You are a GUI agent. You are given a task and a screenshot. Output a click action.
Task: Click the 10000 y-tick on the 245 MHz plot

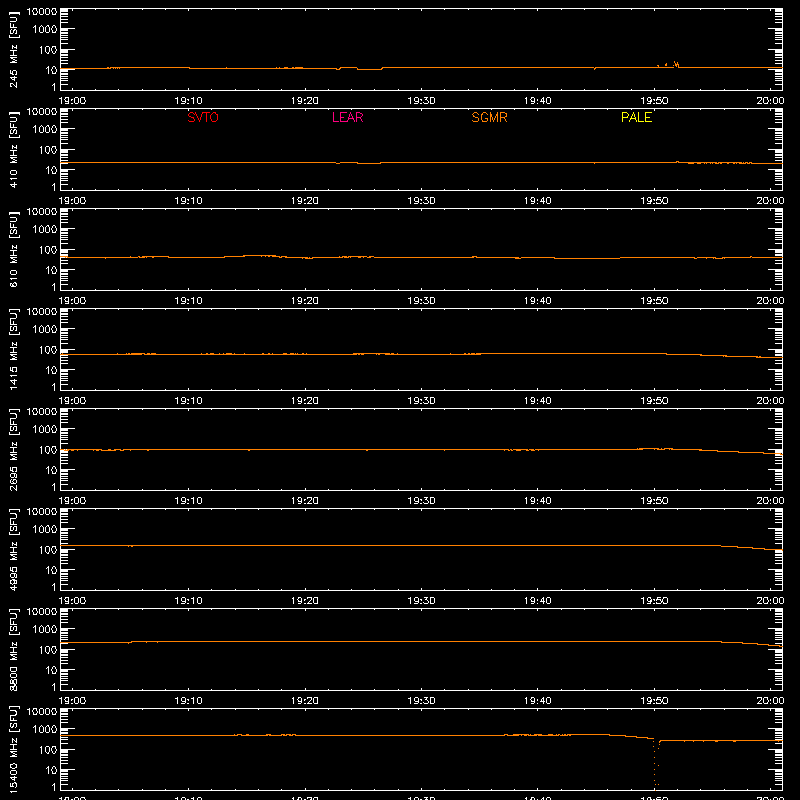(x=42, y=12)
